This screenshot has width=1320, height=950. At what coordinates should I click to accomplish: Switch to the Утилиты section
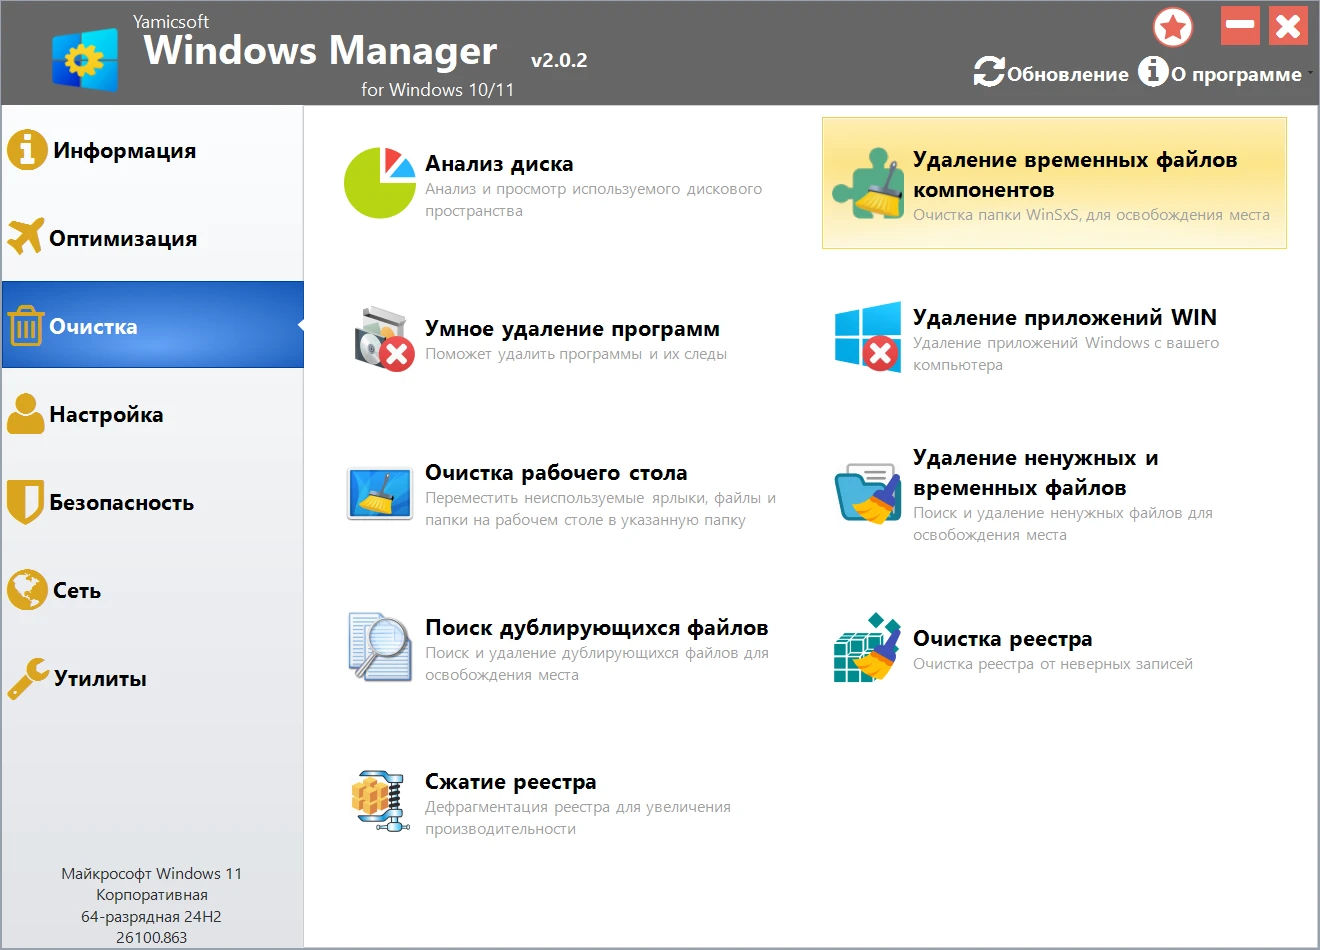(152, 678)
